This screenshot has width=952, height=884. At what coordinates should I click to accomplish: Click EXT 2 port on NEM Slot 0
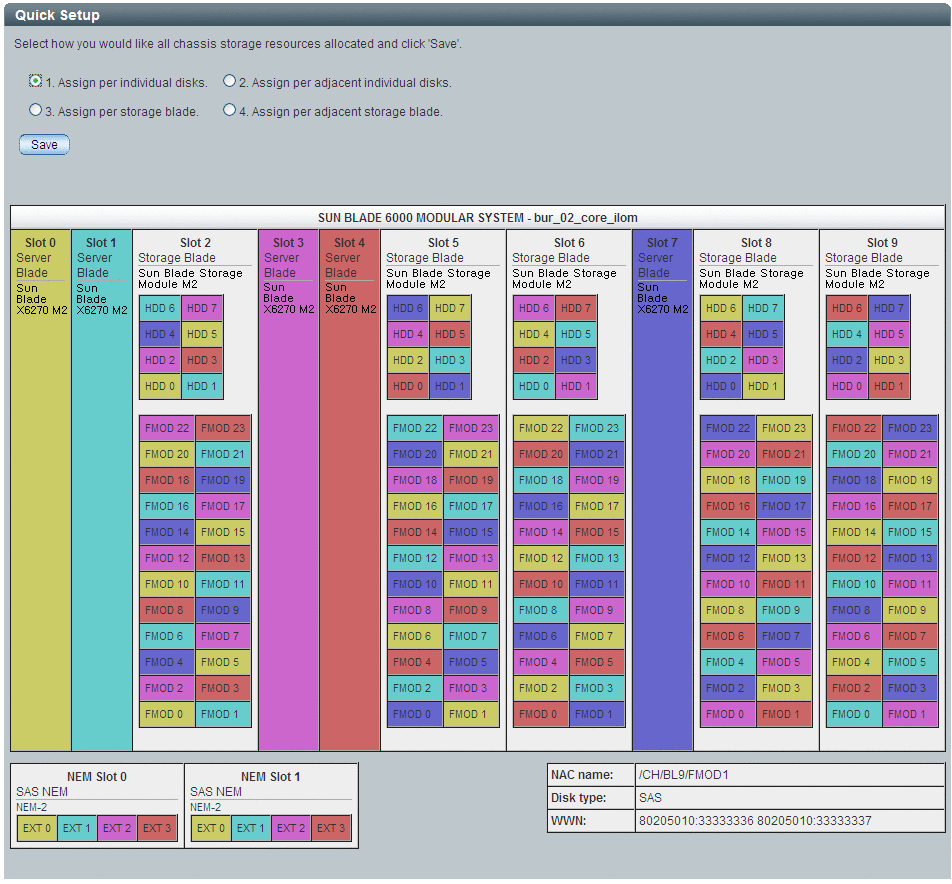click(x=117, y=828)
